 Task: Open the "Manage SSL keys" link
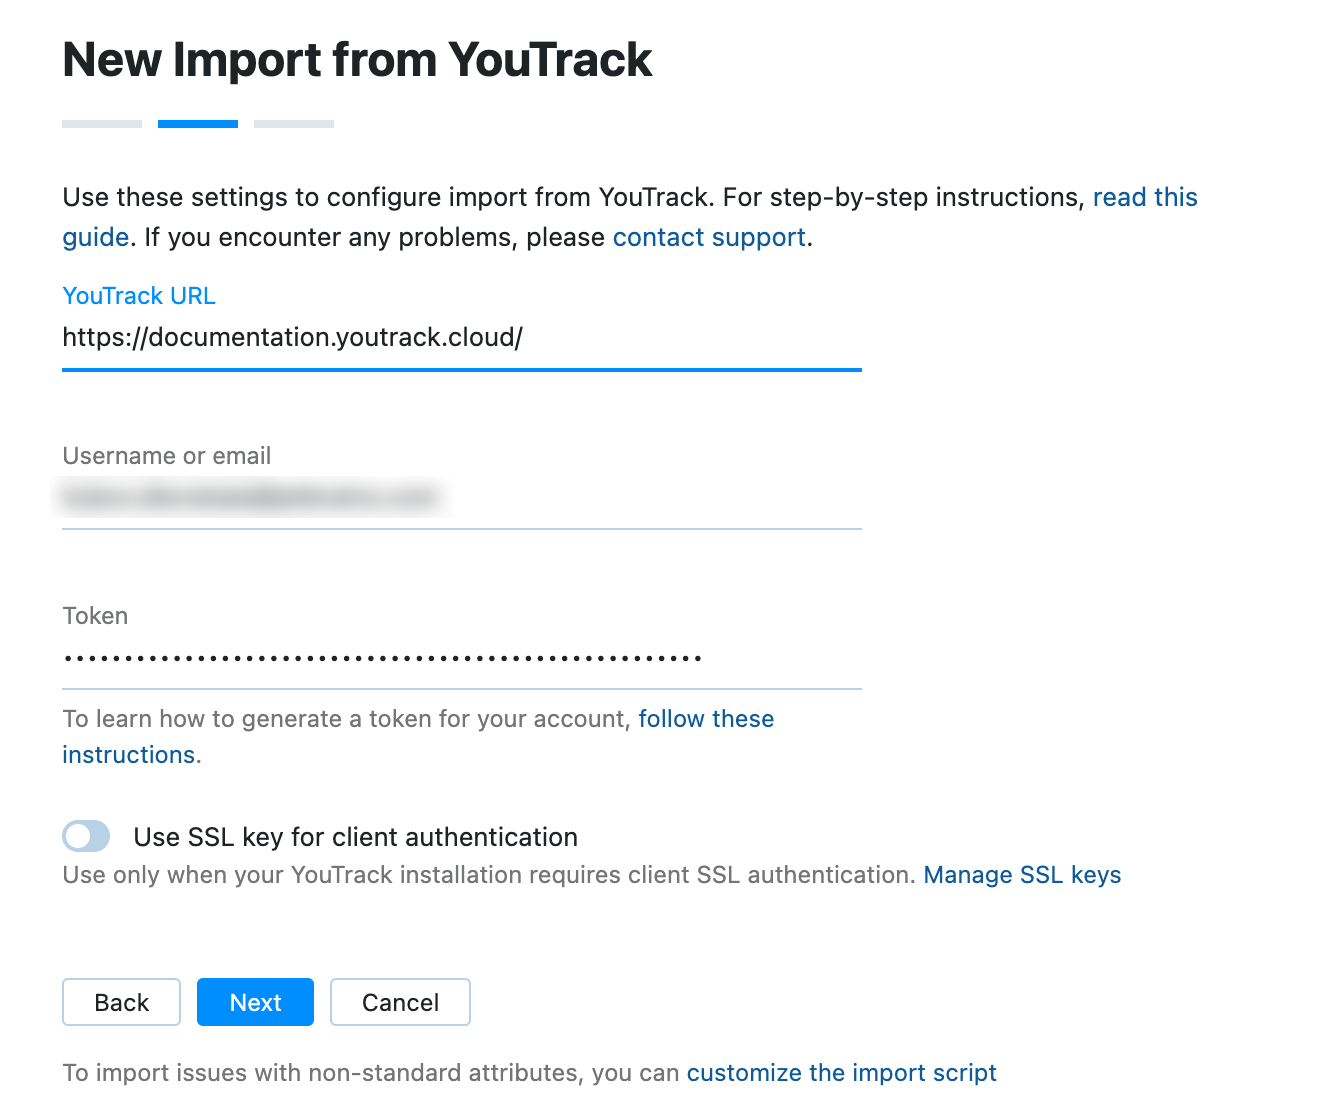(x=1023, y=875)
